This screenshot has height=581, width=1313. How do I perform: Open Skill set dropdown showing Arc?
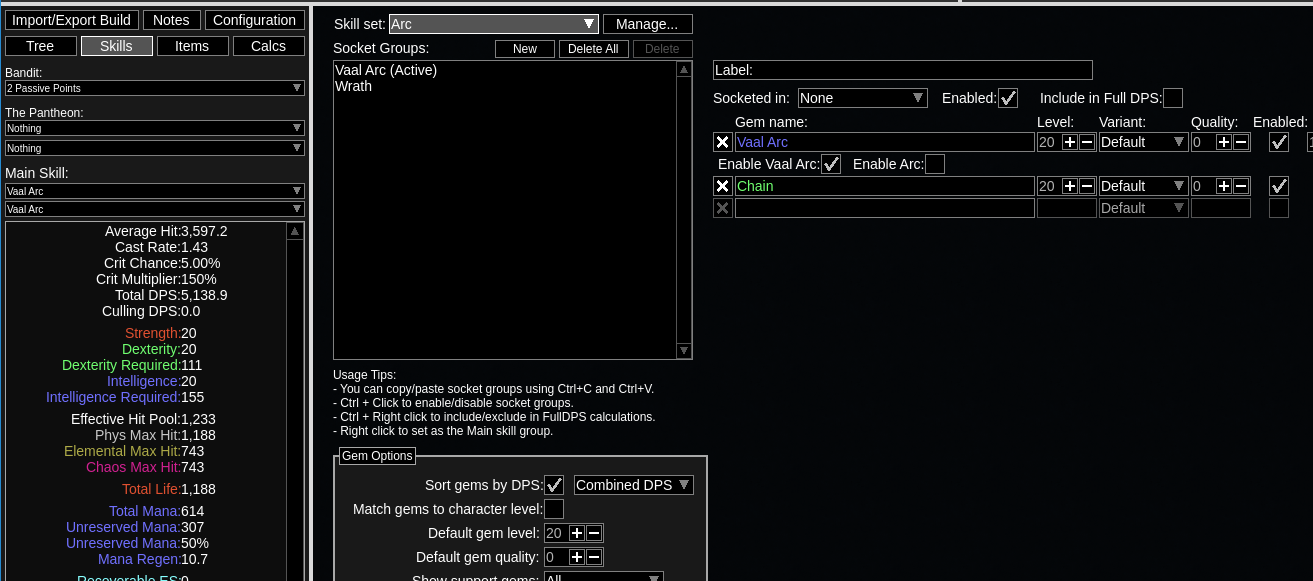point(494,24)
